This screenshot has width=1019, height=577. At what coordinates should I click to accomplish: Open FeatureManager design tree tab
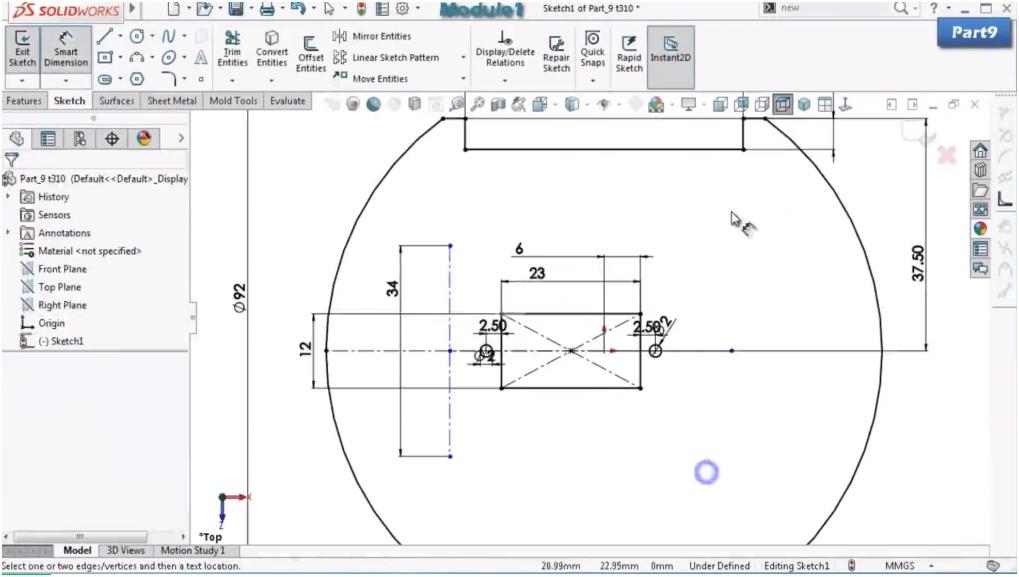(17, 138)
